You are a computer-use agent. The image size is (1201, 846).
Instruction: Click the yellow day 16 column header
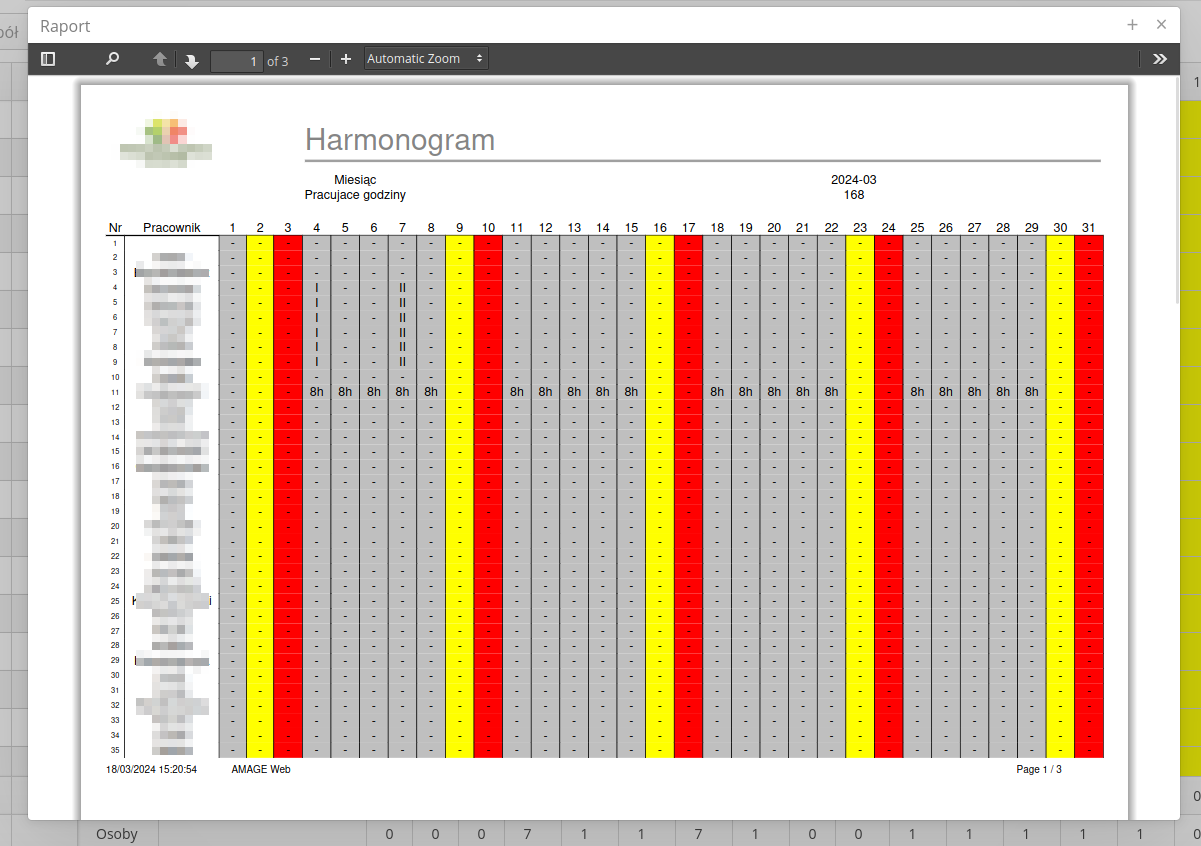pyautogui.click(x=660, y=228)
